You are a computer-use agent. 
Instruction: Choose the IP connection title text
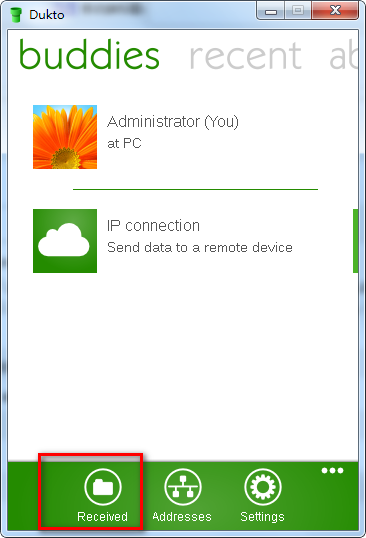click(x=153, y=226)
